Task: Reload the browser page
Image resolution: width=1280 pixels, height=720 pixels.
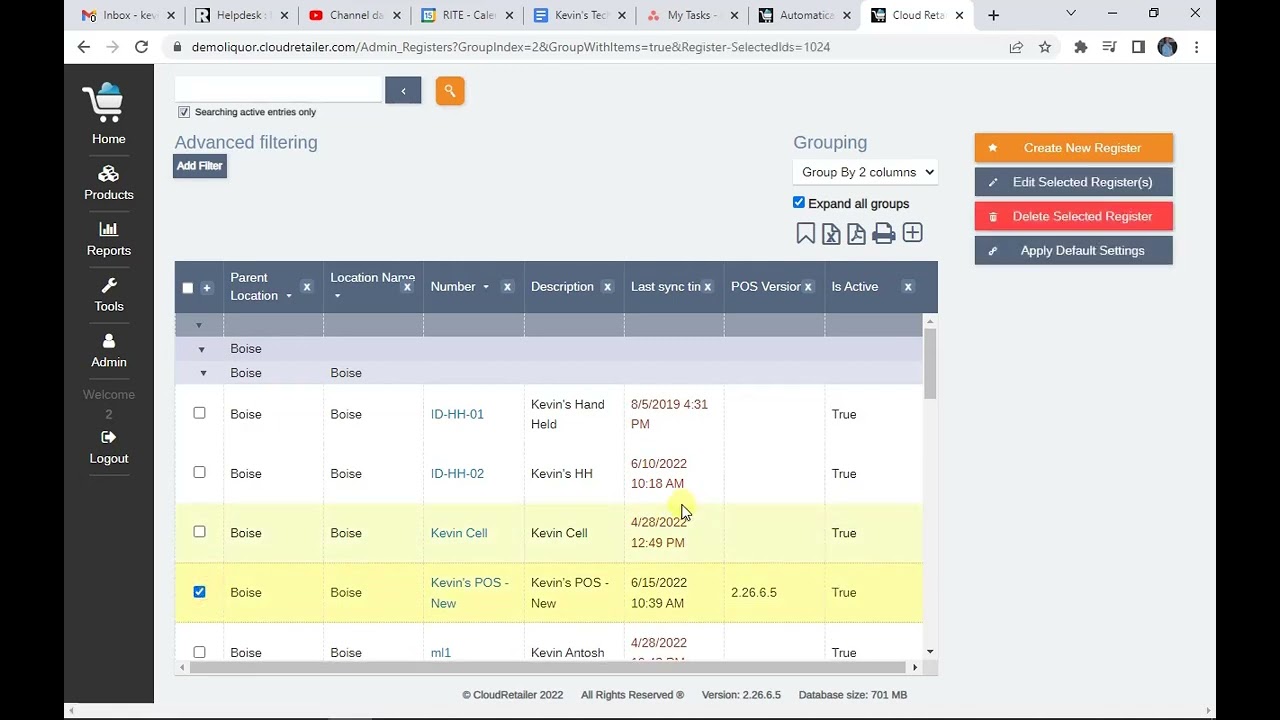Action: click(x=141, y=47)
